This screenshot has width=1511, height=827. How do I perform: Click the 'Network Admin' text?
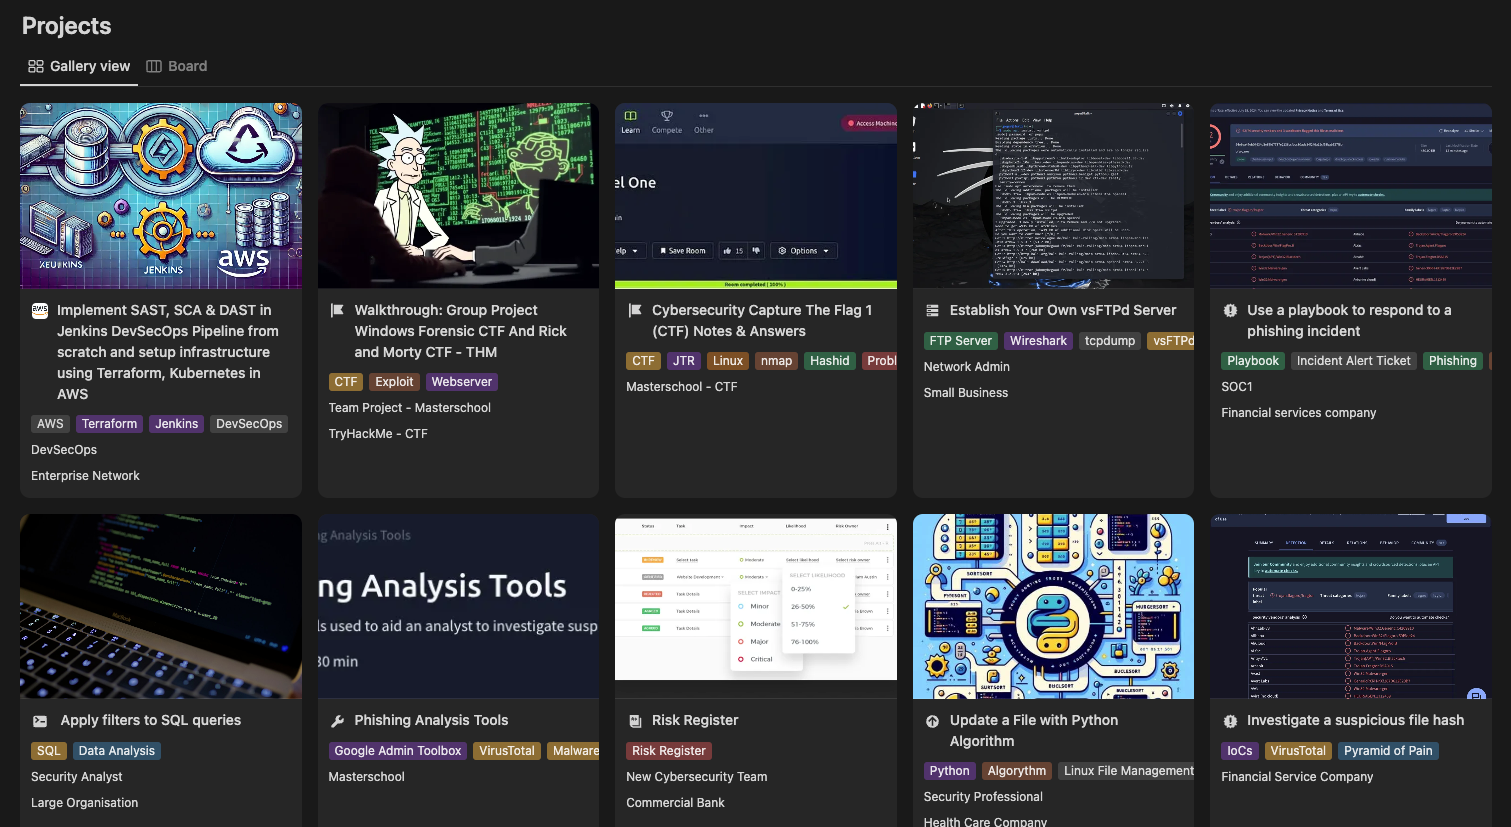[x=967, y=367]
